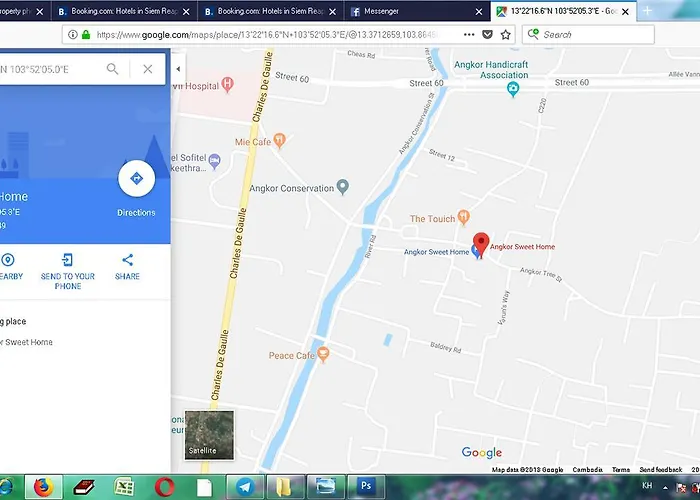The height and width of the screenshot is (500, 700).
Task: Open the folder icon in taskbar
Action: tap(285, 487)
